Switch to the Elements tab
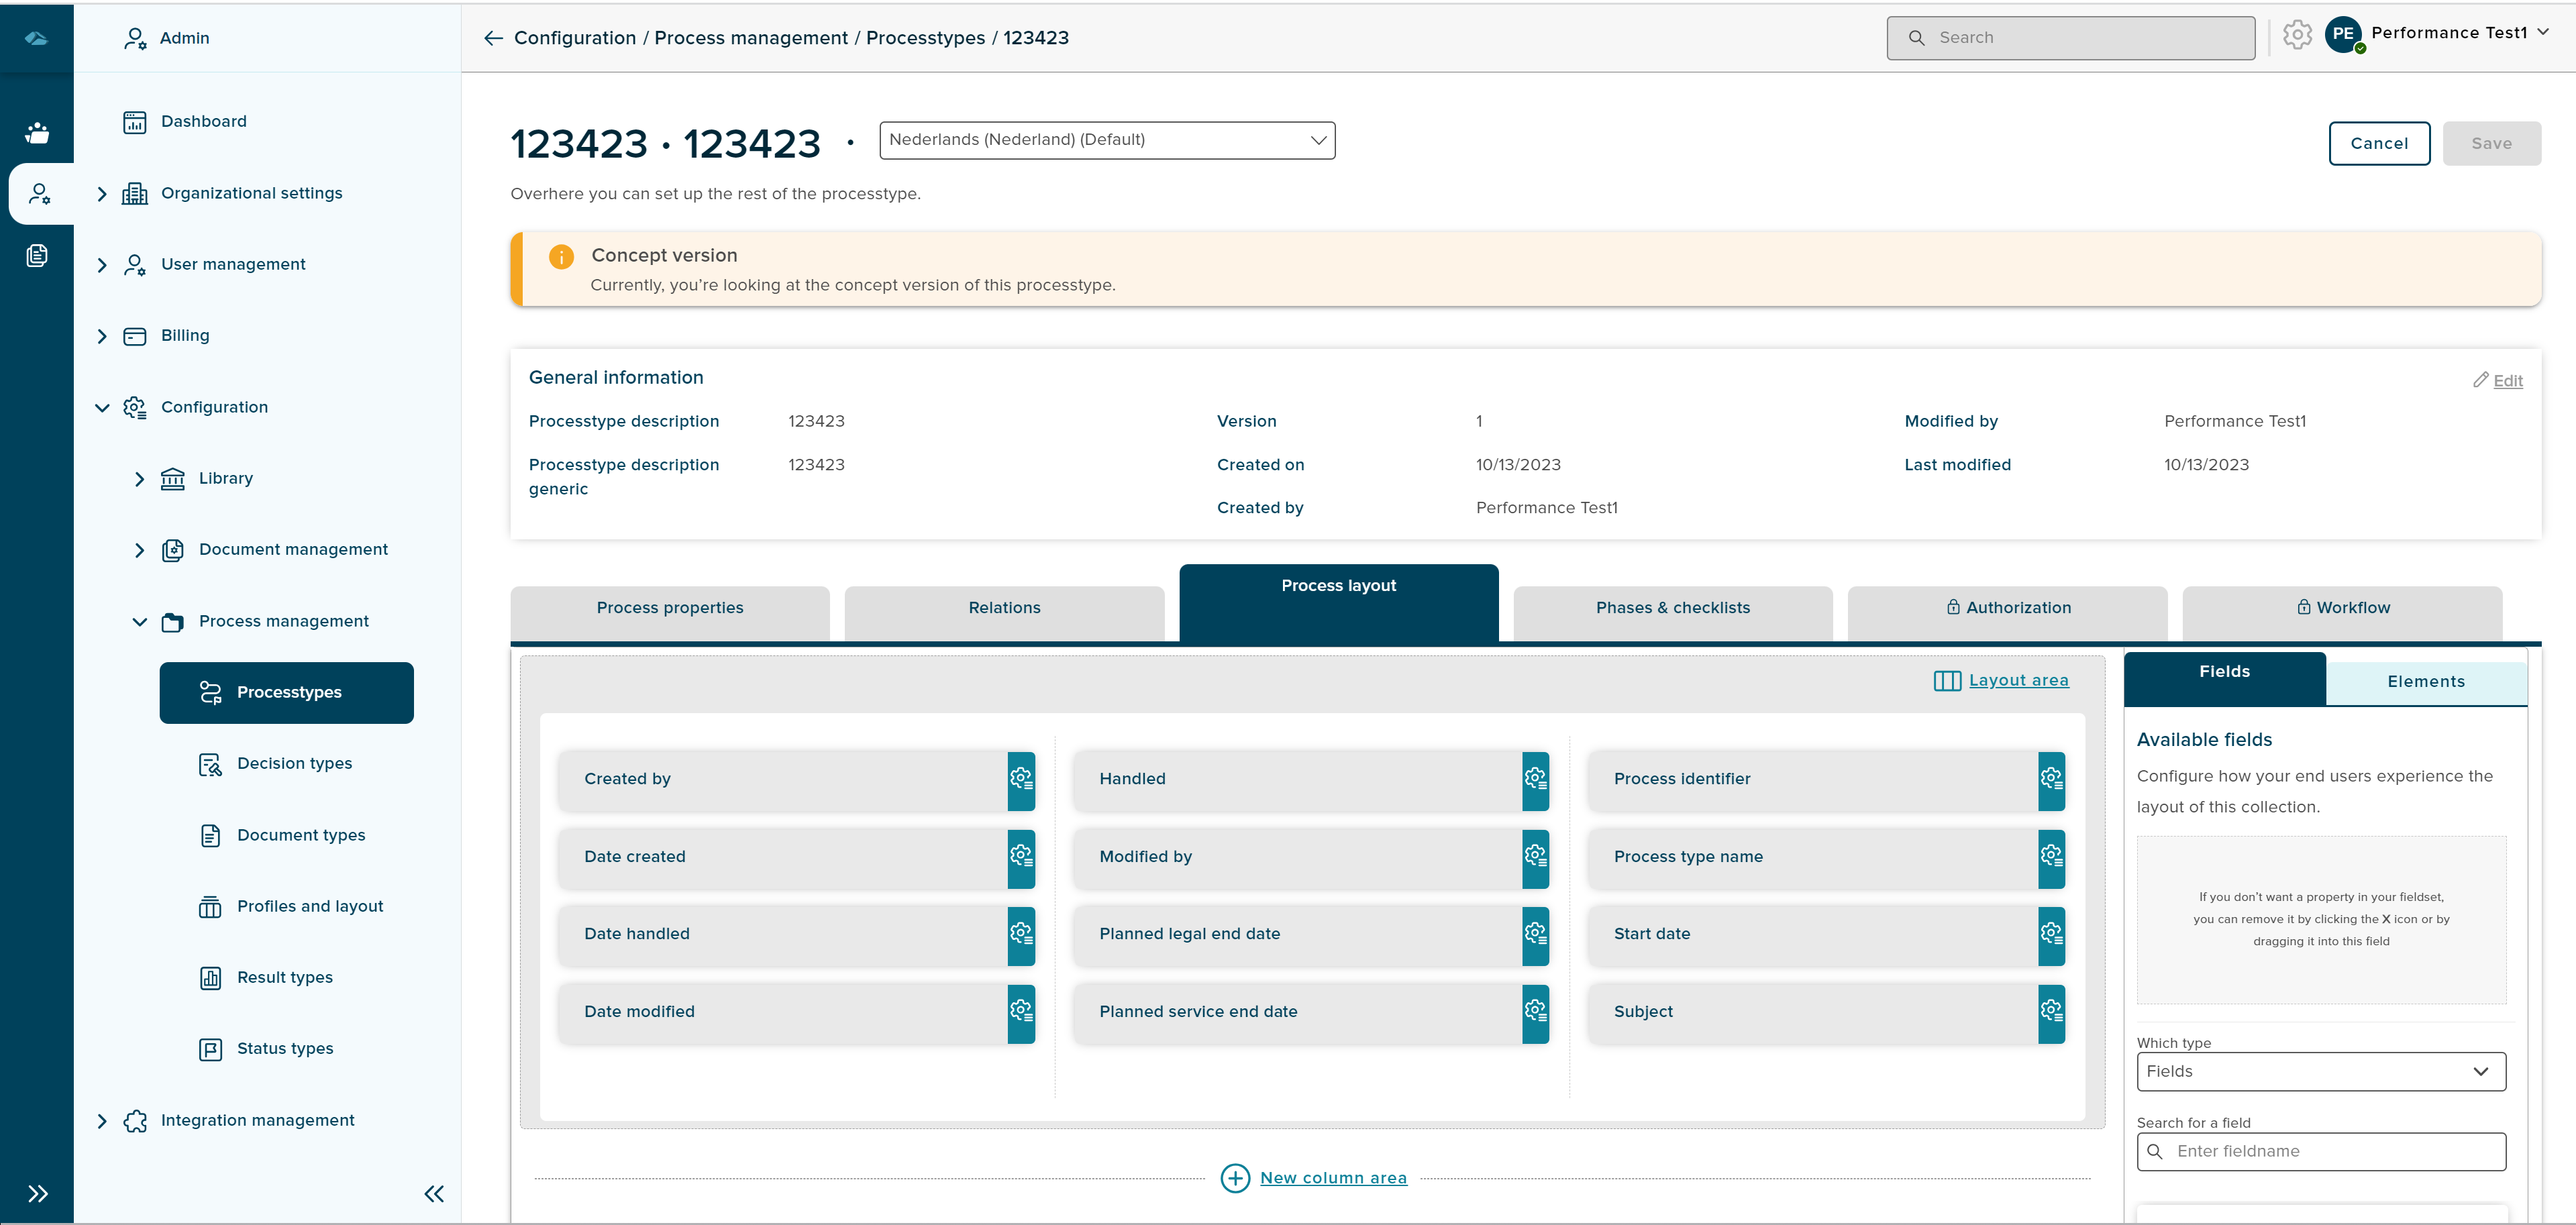The image size is (2576, 1225). point(2425,682)
